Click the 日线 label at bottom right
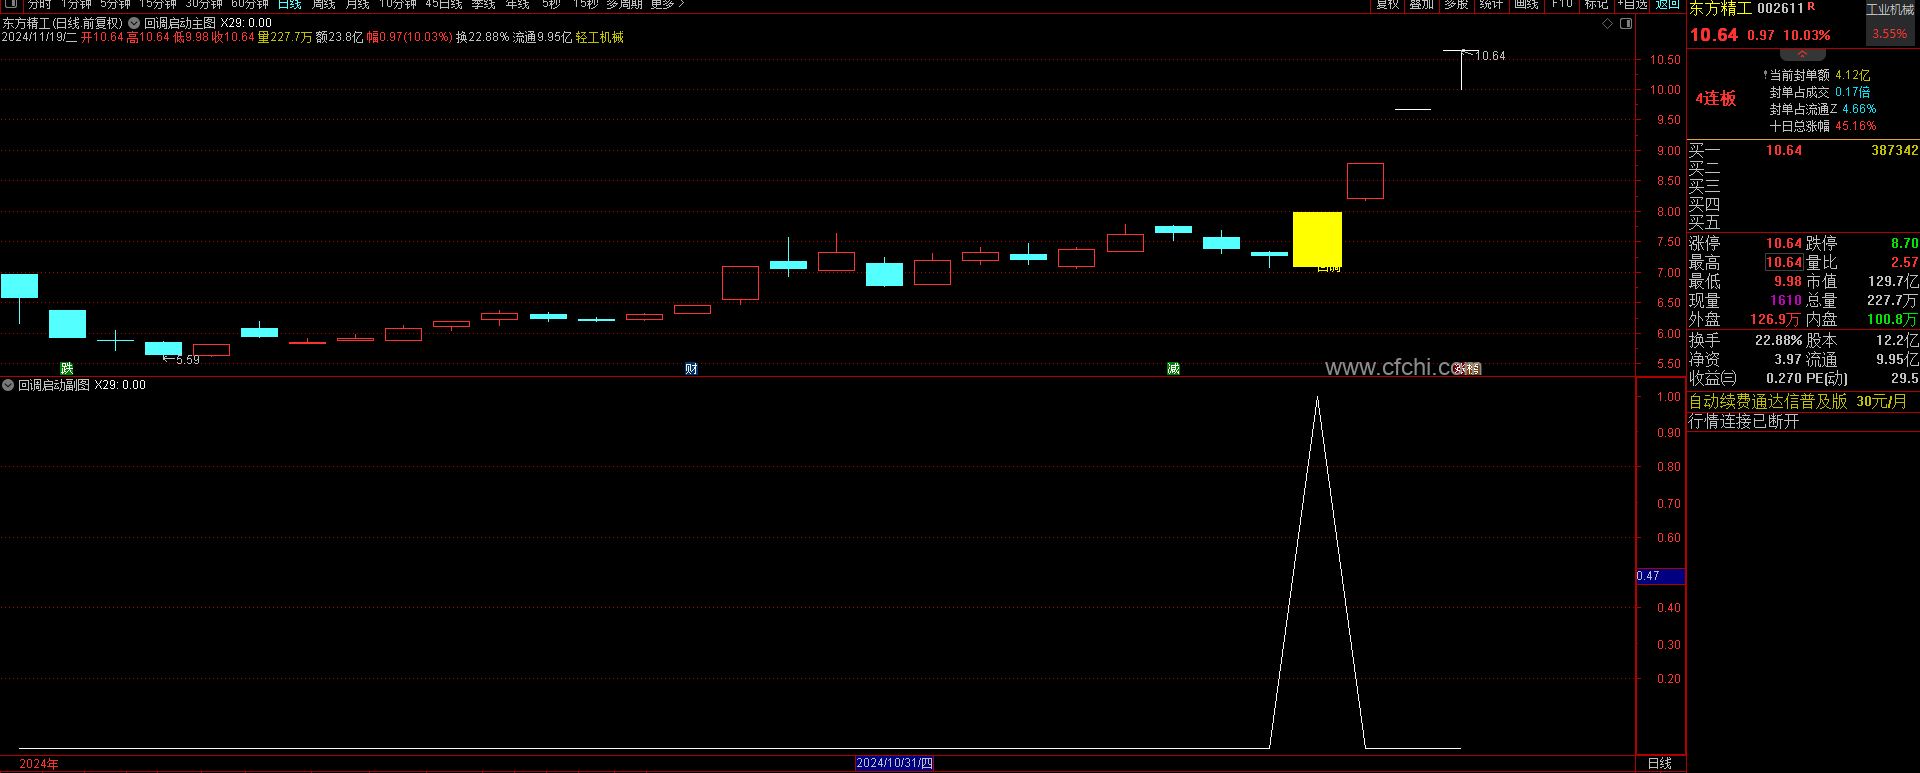The height and width of the screenshot is (773, 1920). click(1660, 763)
